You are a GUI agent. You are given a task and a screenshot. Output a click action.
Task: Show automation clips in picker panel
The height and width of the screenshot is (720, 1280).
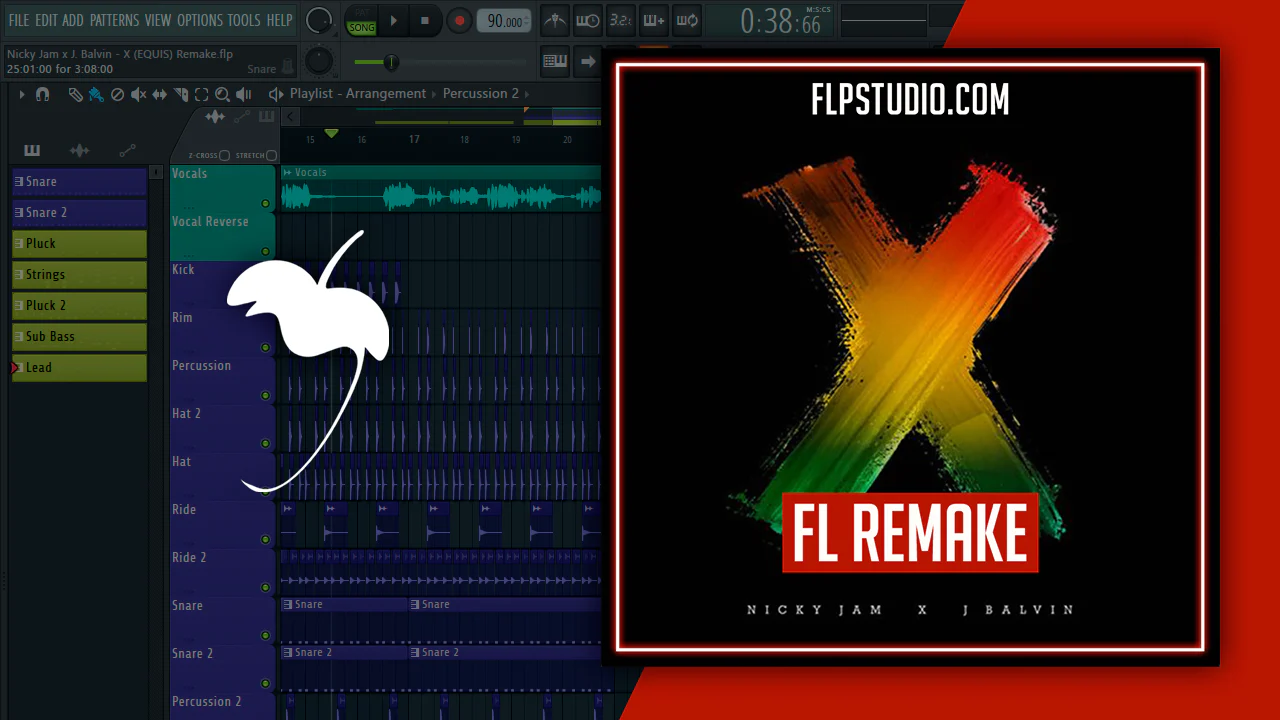[127, 151]
